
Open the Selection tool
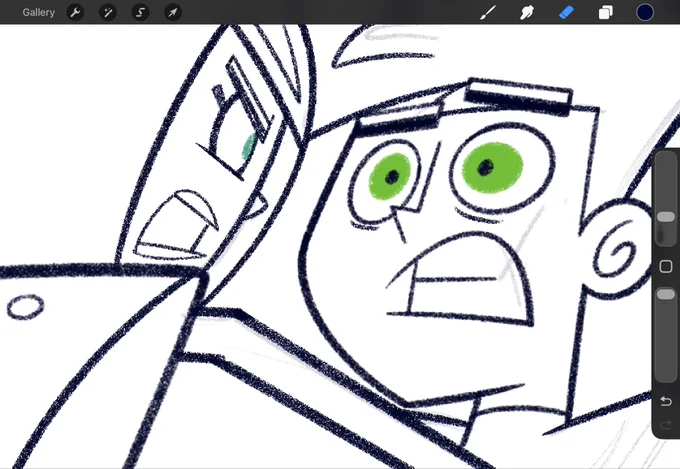click(x=141, y=12)
